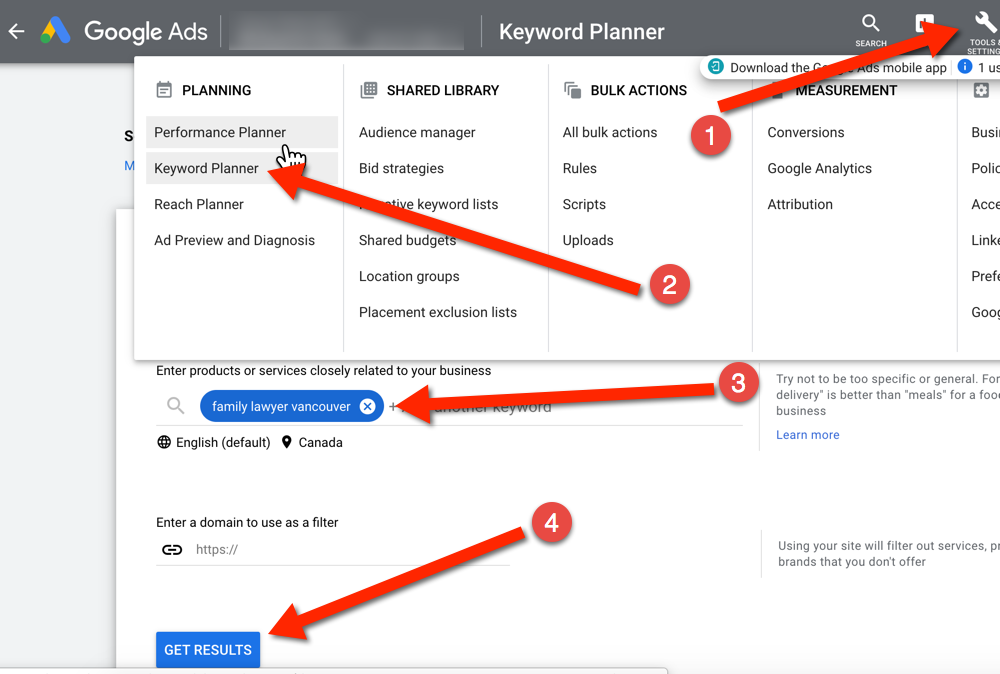The height and width of the screenshot is (674, 1000).
Task: Click the mobile app icon in notification
Action: pyautogui.click(x=716, y=67)
